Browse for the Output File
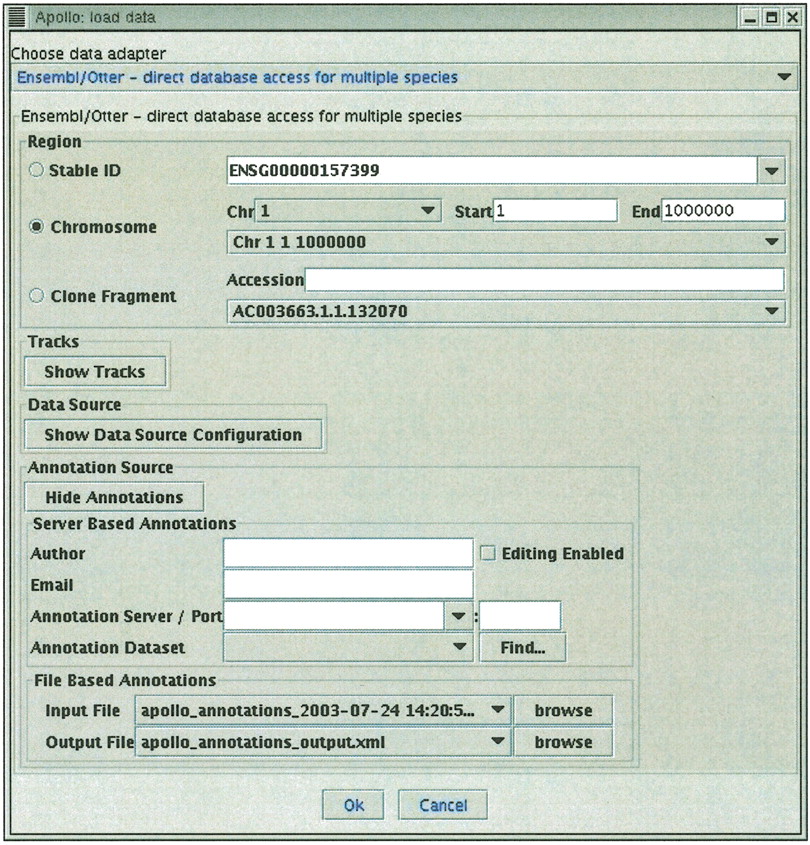The image size is (810, 845). [563, 742]
